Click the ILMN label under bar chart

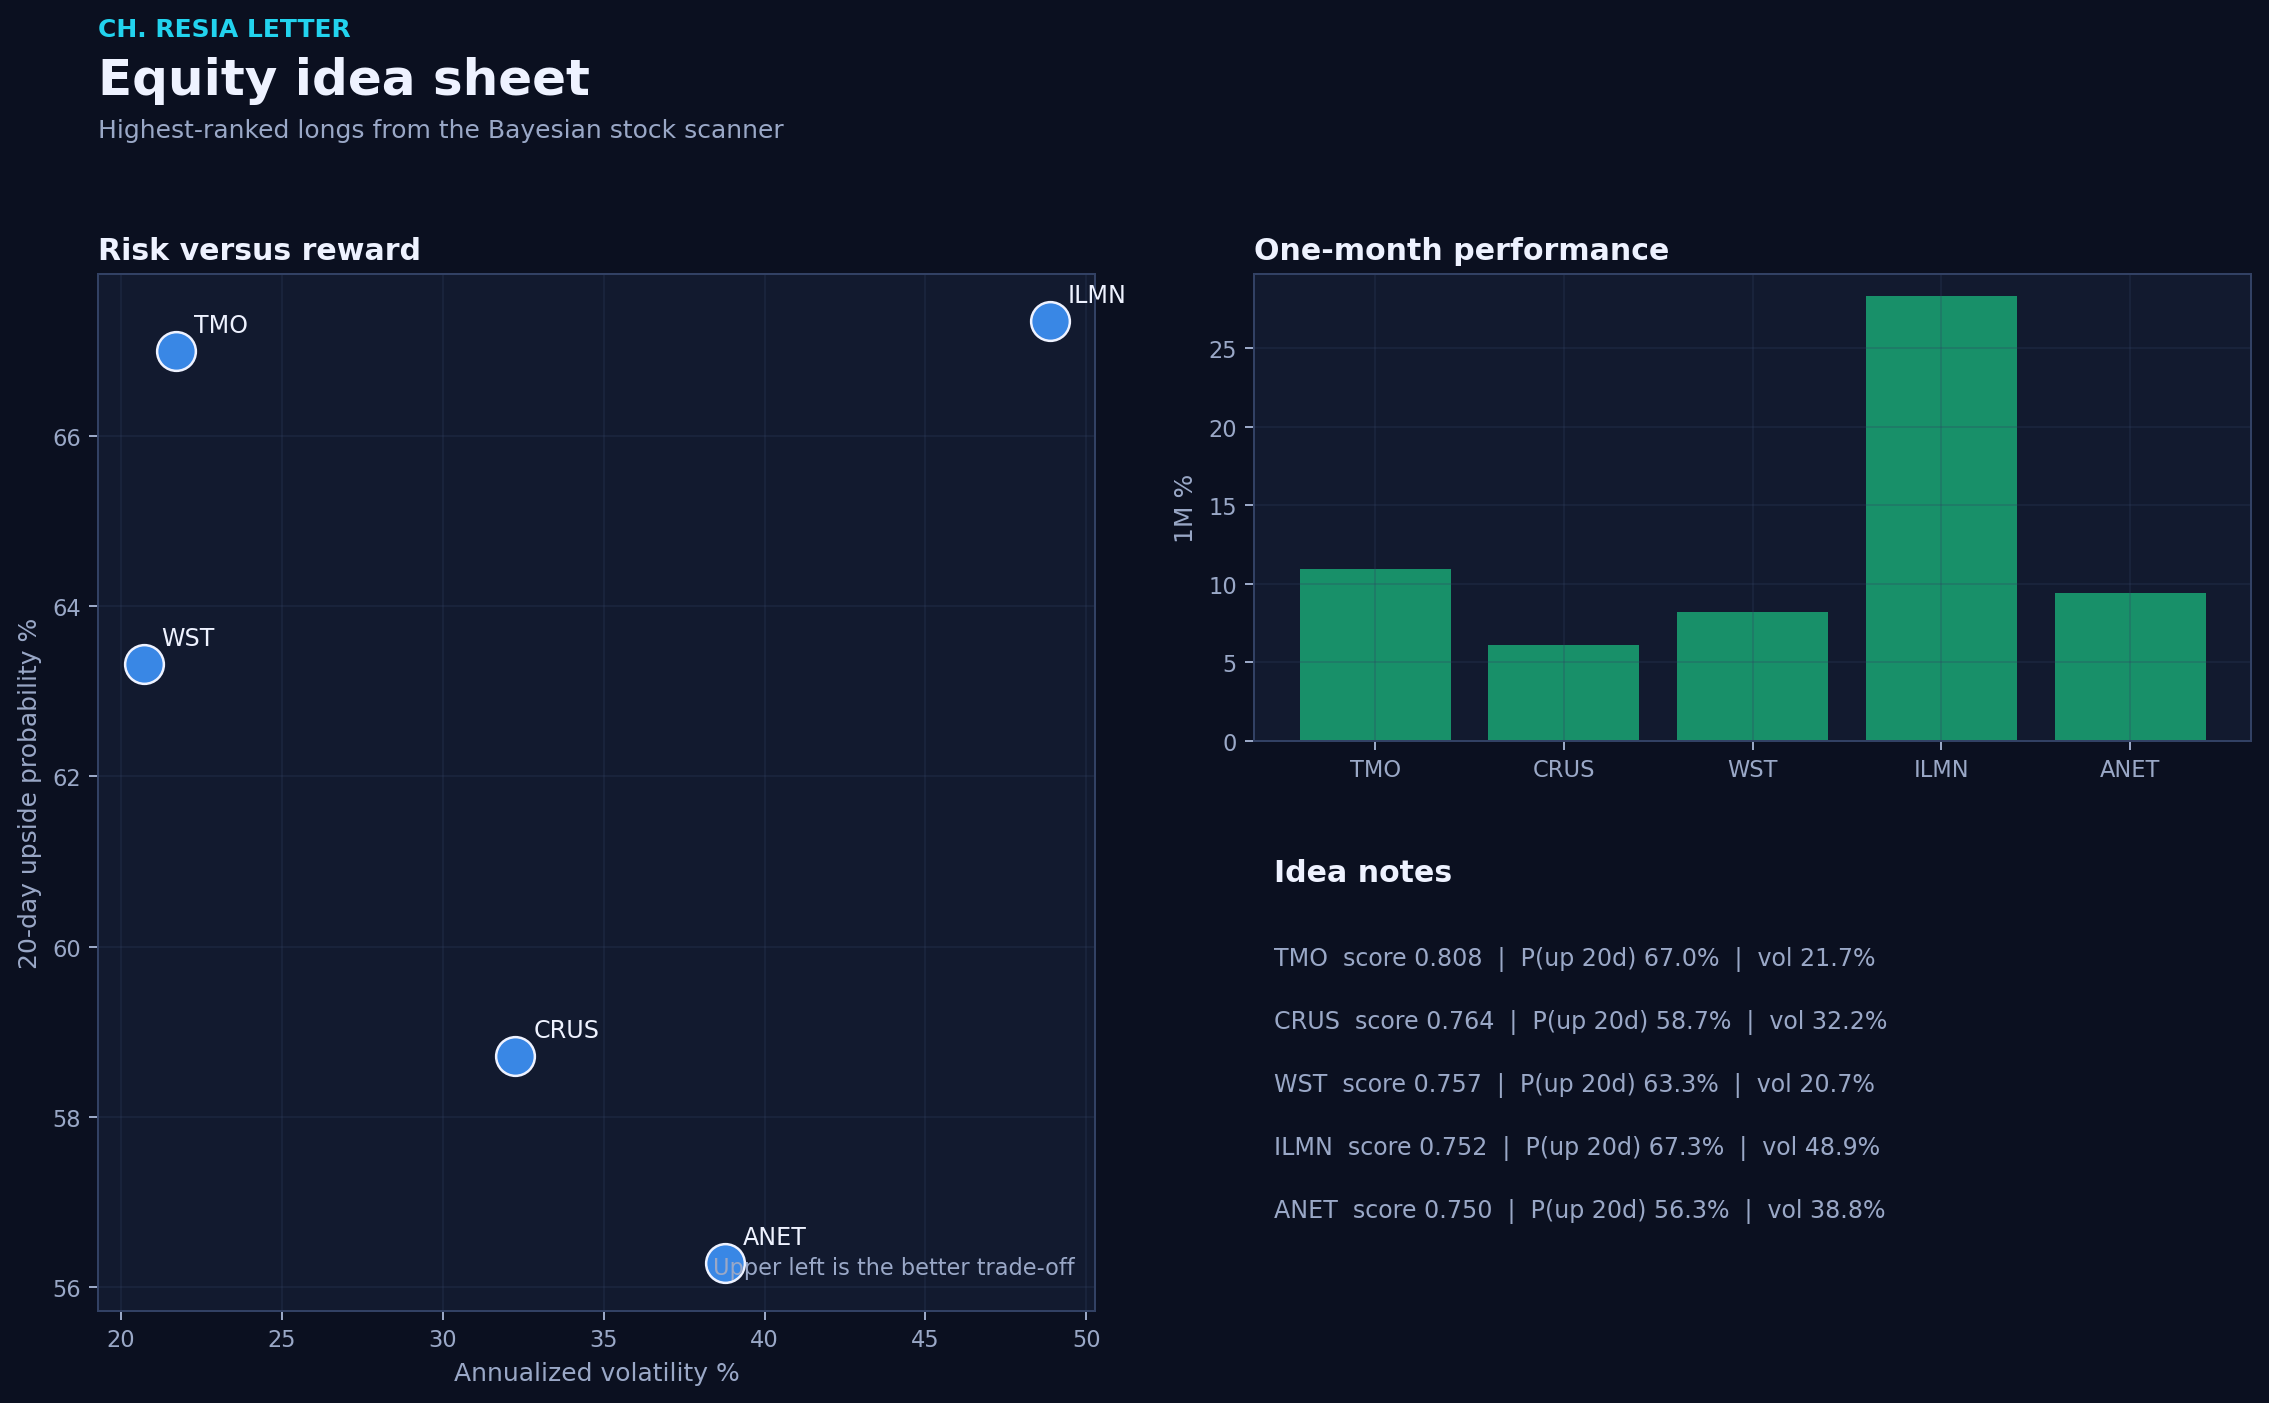1941,769
